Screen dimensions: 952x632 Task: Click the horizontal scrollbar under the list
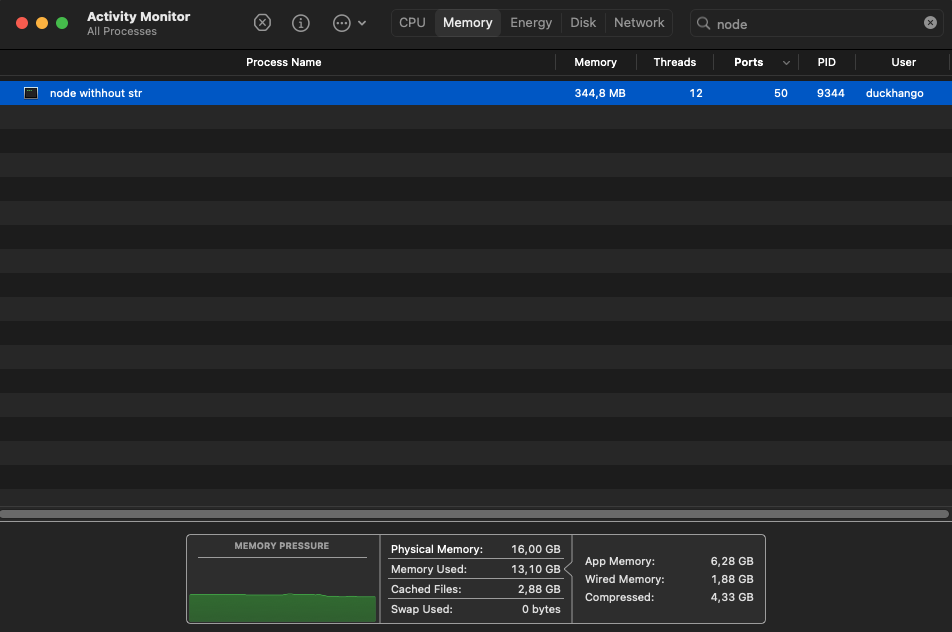(x=474, y=514)
